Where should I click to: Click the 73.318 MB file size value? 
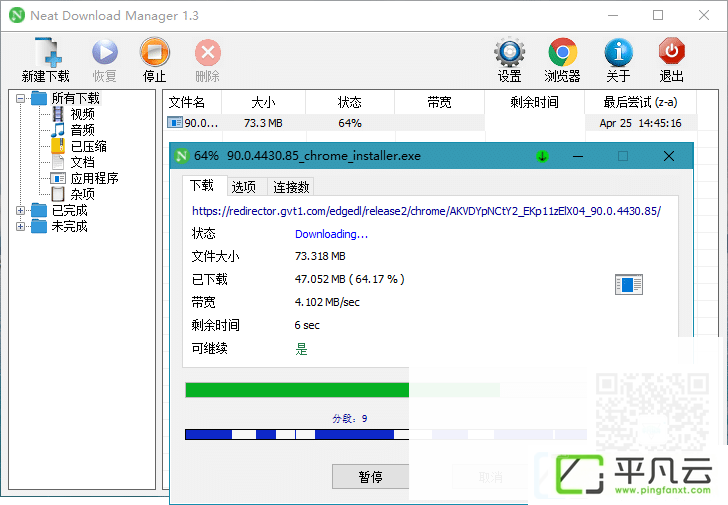320,256
